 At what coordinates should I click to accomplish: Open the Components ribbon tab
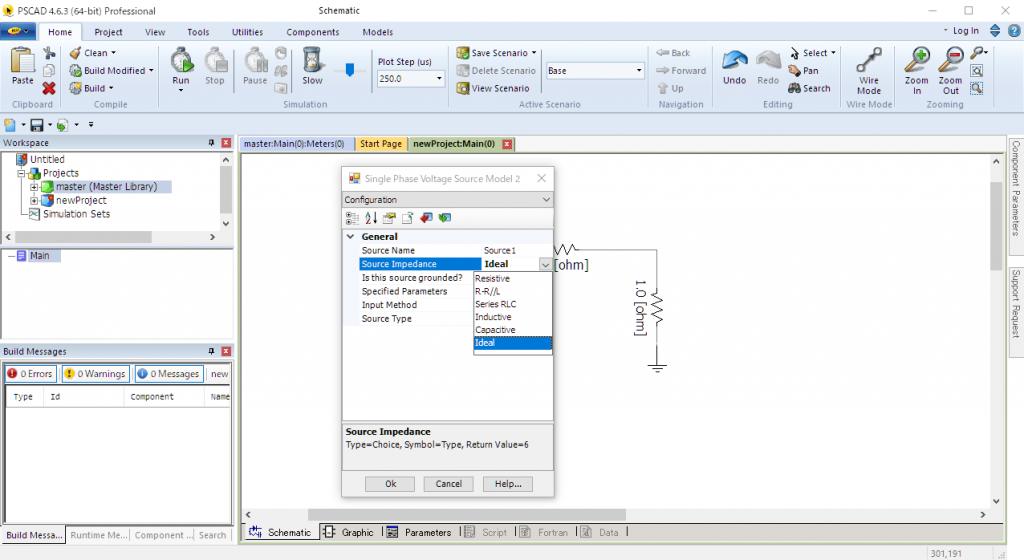tap(312, 32)
